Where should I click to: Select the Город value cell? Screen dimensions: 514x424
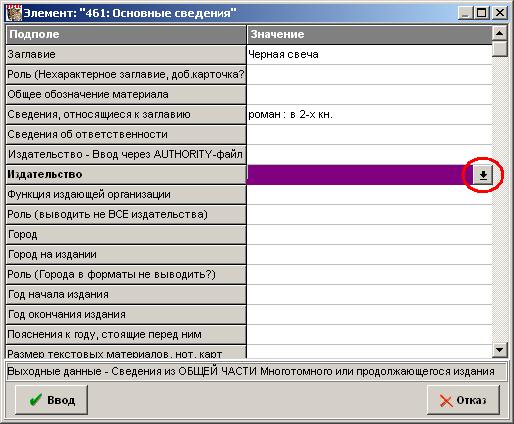coord(369,234)
